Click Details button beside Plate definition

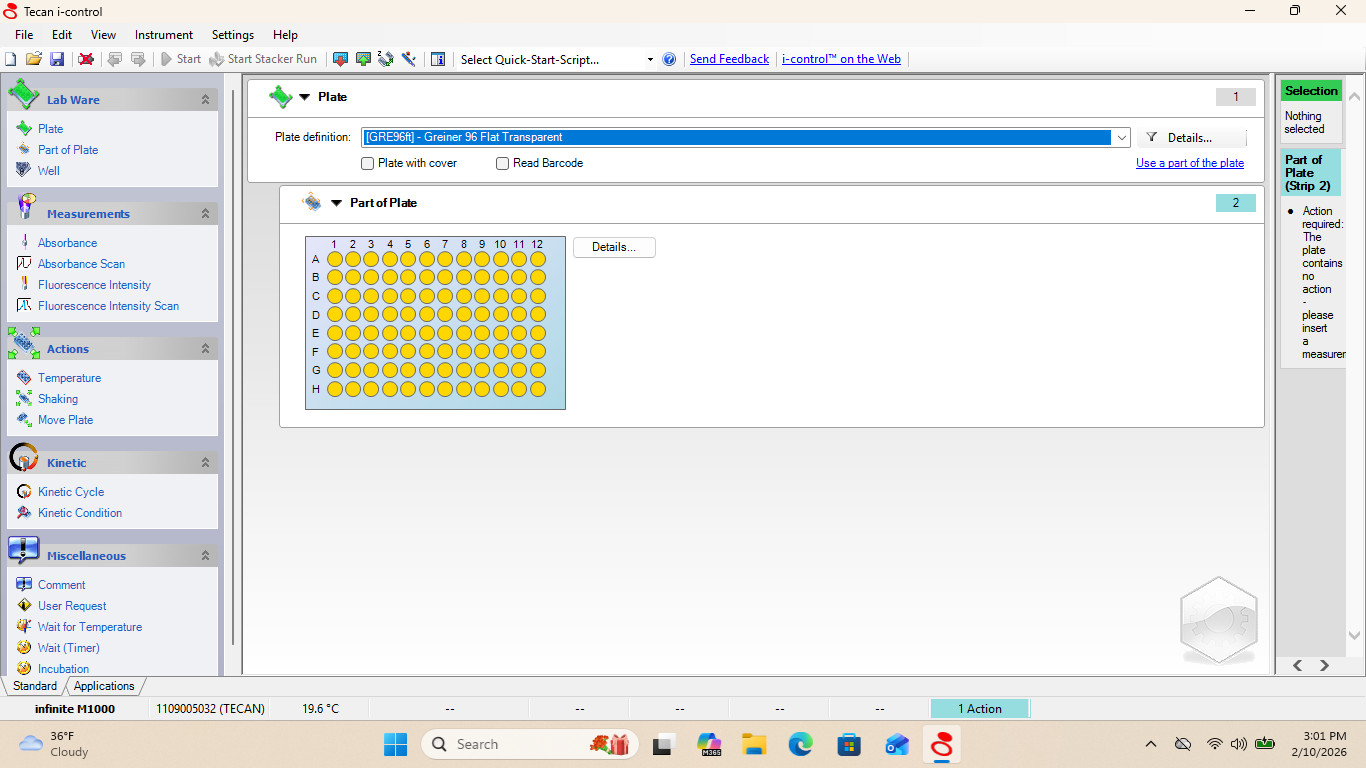[1191, 138]
